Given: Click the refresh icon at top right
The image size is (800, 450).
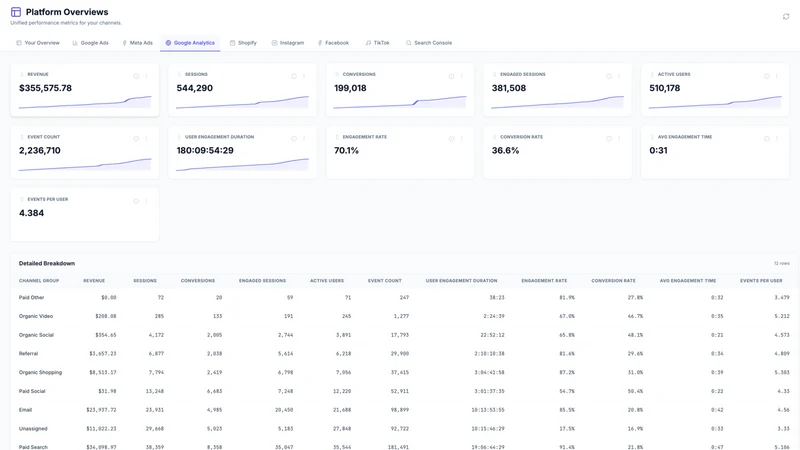Looking at the screenshot, I should click(x=786, y=16).
